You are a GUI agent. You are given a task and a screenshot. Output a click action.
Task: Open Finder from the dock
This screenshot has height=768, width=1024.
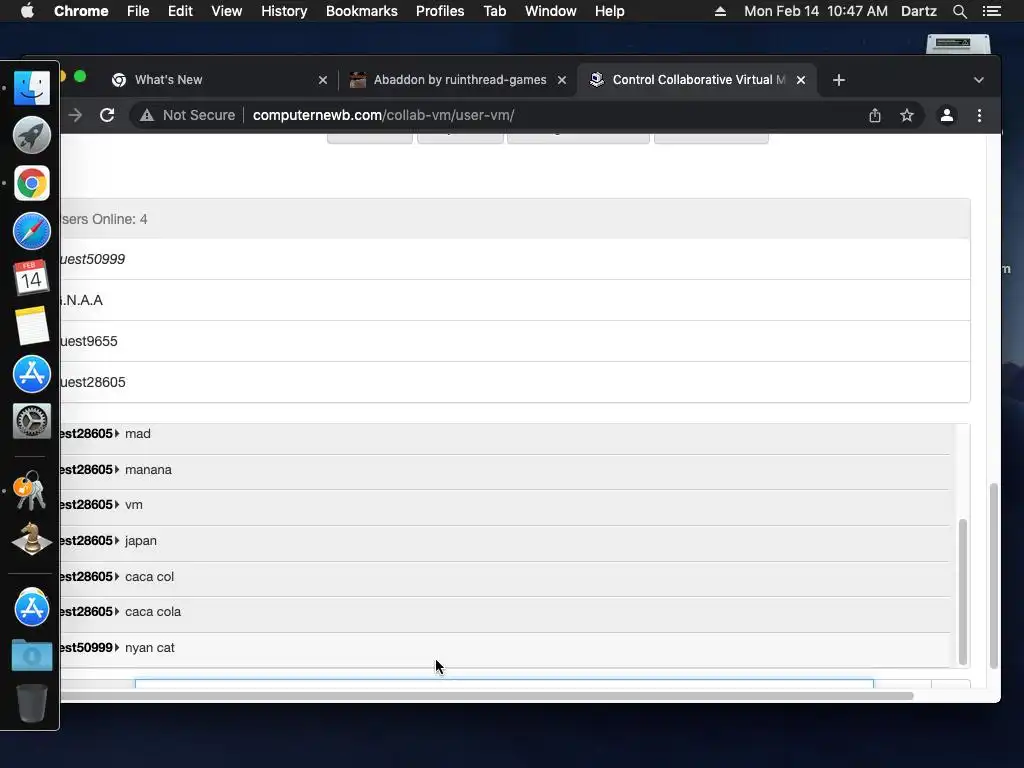click(x=31, y=88)
